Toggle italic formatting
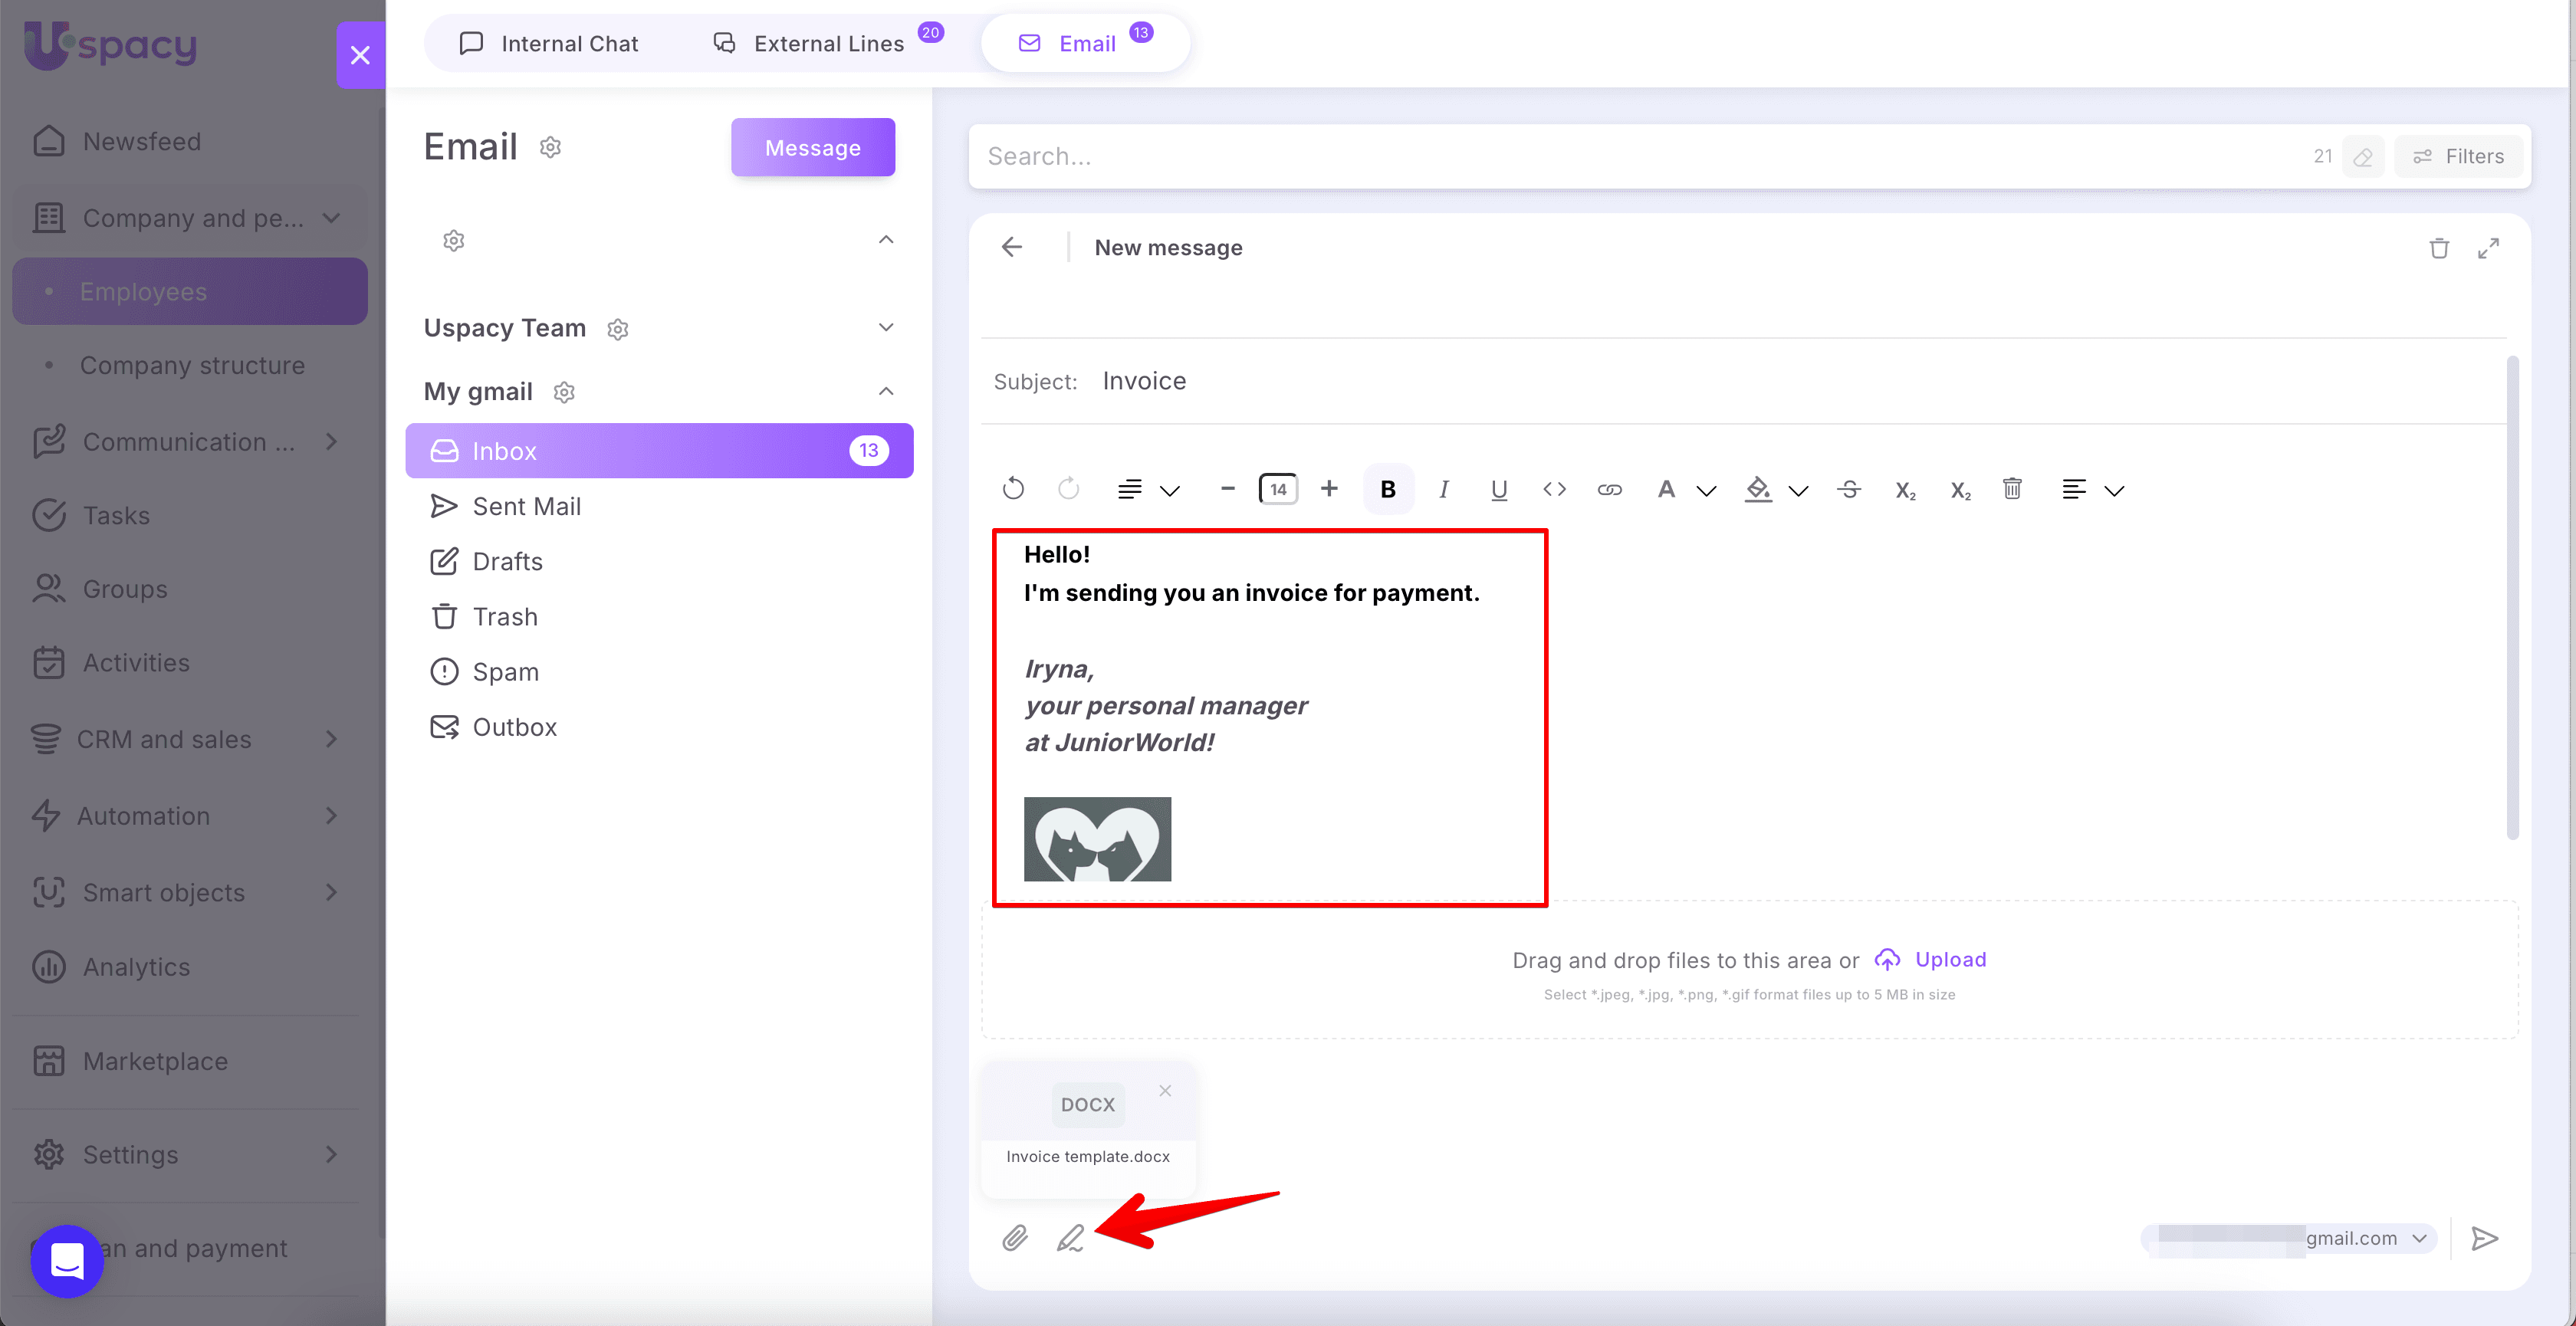The height and width of the screenshot is (1326, 2576). [1443, 489]
